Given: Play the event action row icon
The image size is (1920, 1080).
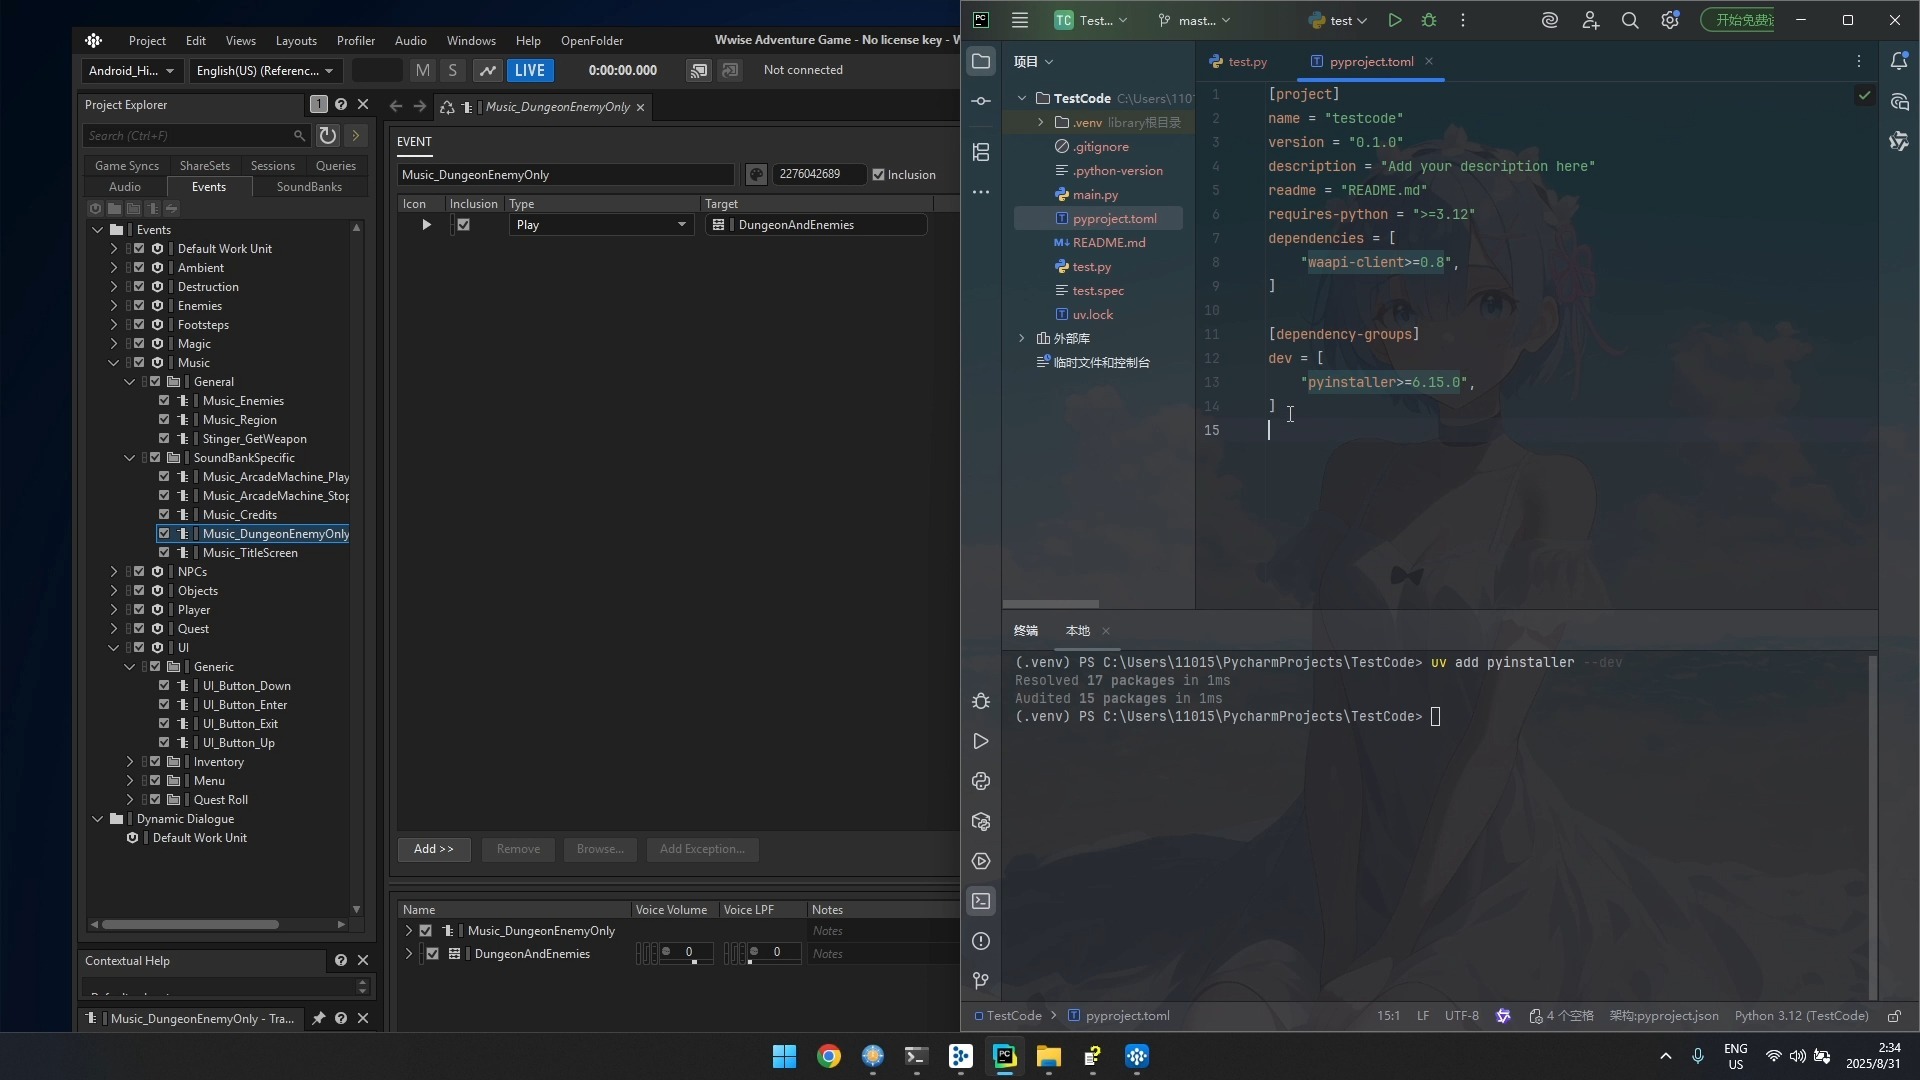Looking at the screenshot, I should coord(426,225).
